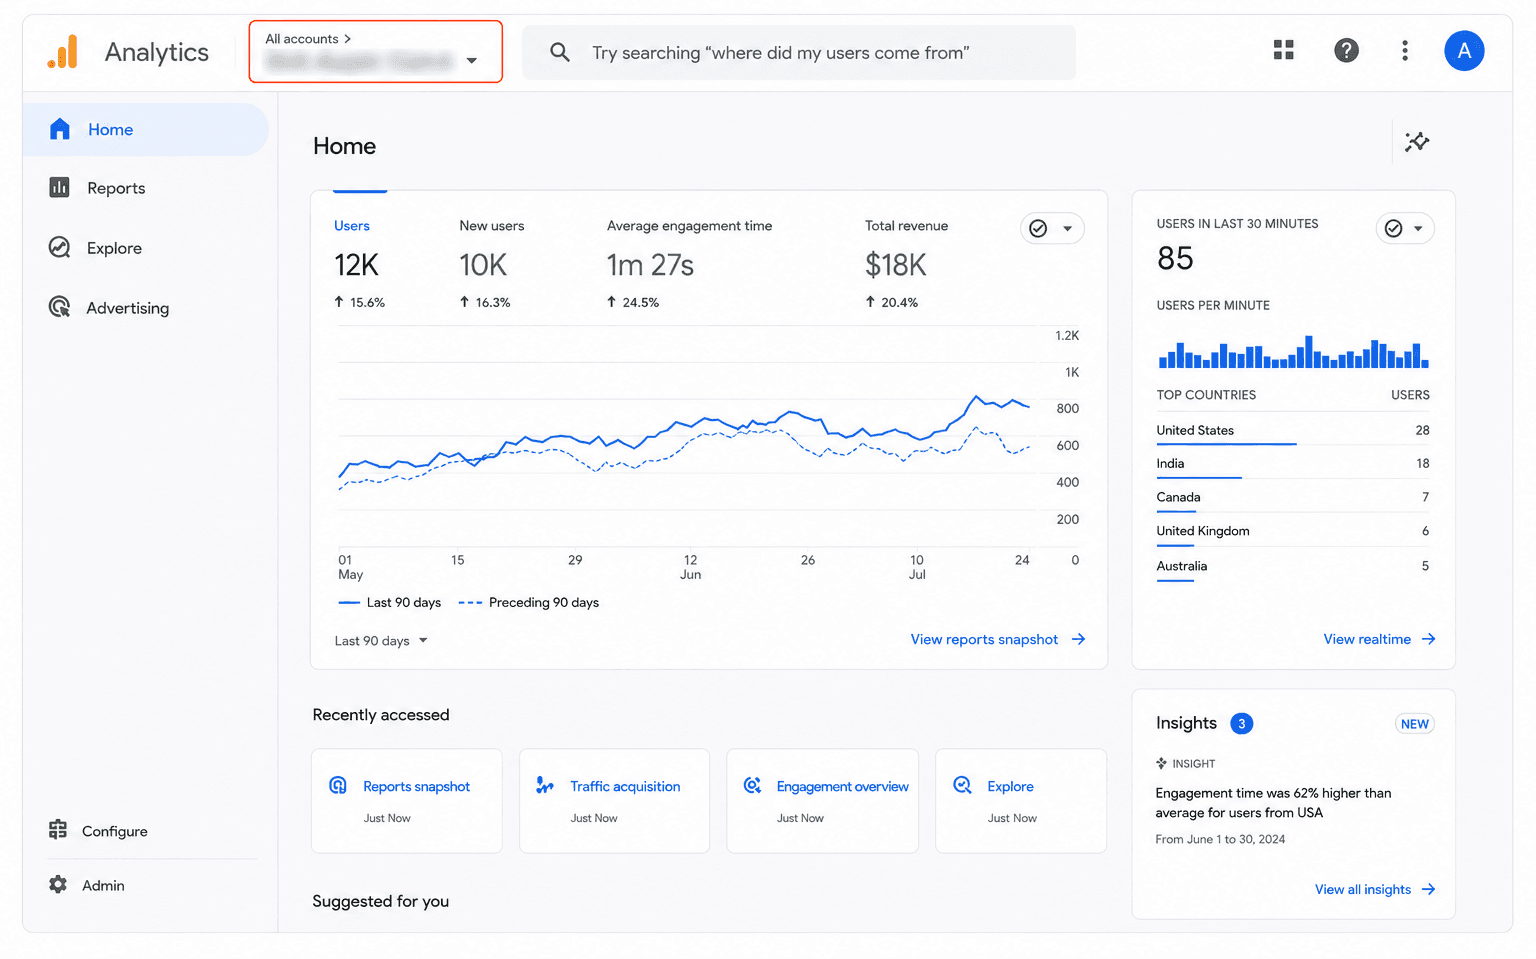This screenshot has width=1536, height=959.
Task: Click the View all insights link
Action: pos(1375,889)
